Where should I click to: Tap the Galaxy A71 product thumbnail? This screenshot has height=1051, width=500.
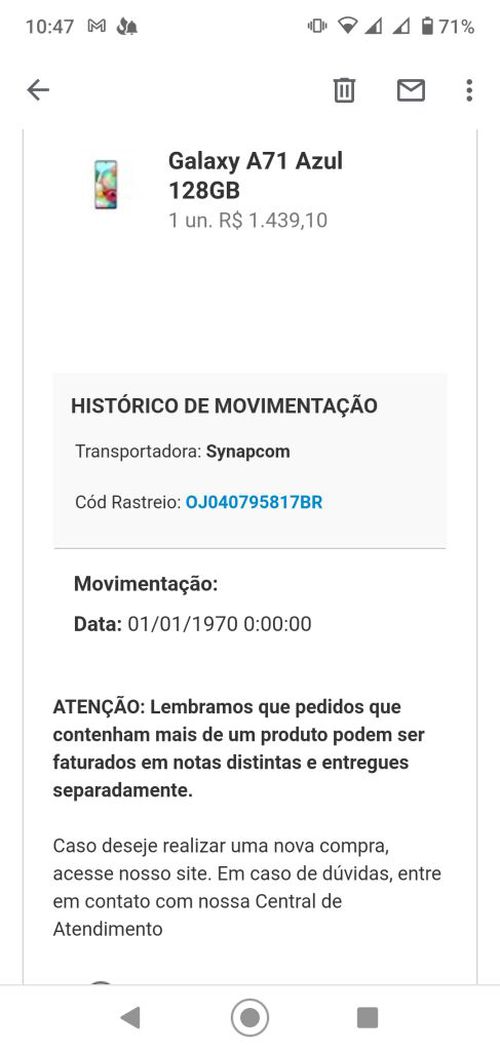pos(105,184)
